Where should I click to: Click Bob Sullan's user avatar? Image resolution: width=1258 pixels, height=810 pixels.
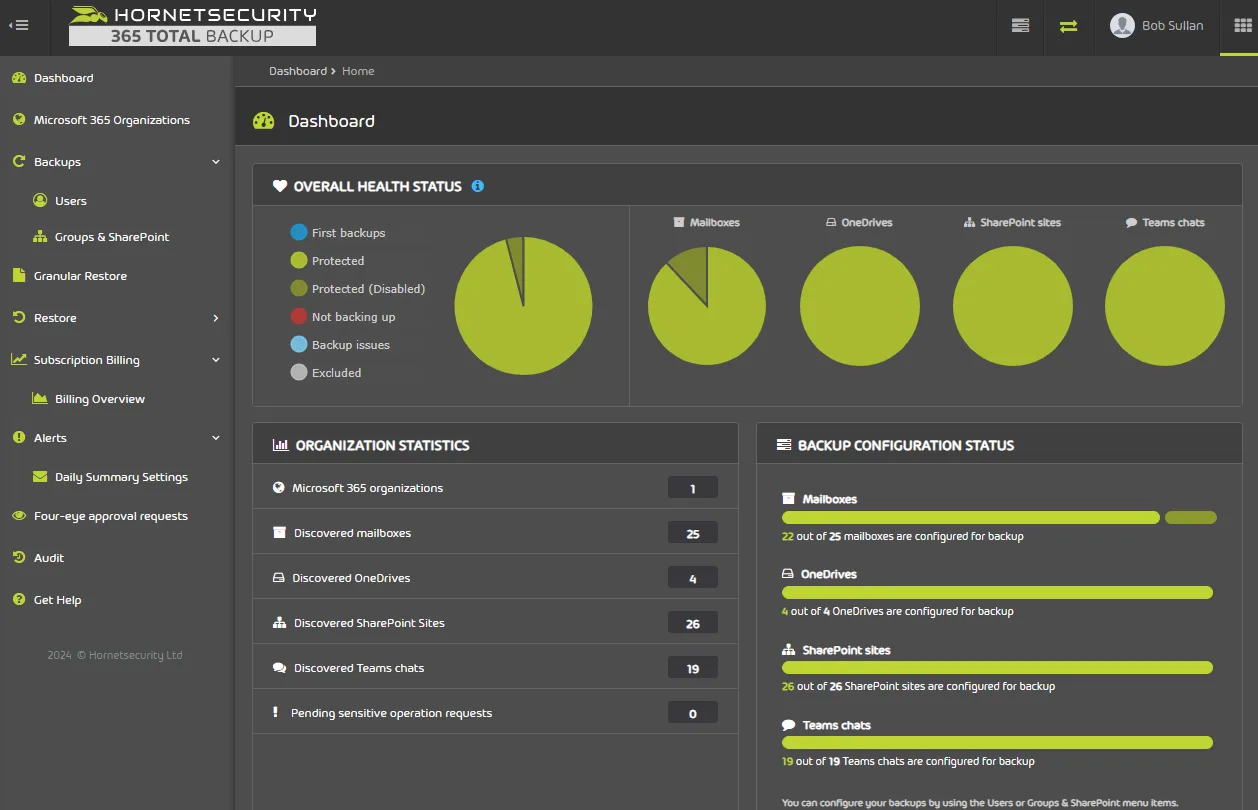point(1122,26)
